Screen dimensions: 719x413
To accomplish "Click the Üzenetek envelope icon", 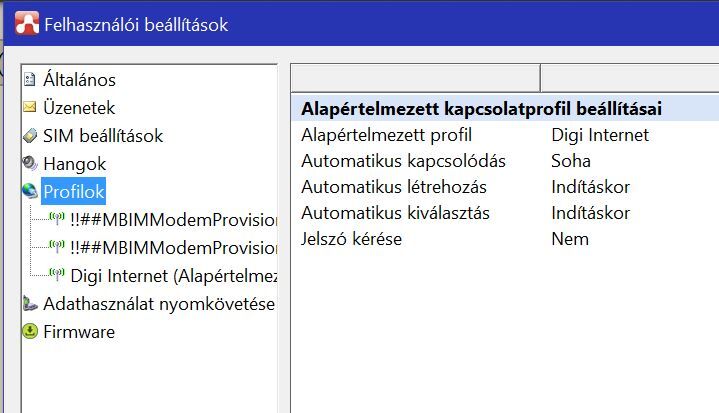I will click(29, 108).
